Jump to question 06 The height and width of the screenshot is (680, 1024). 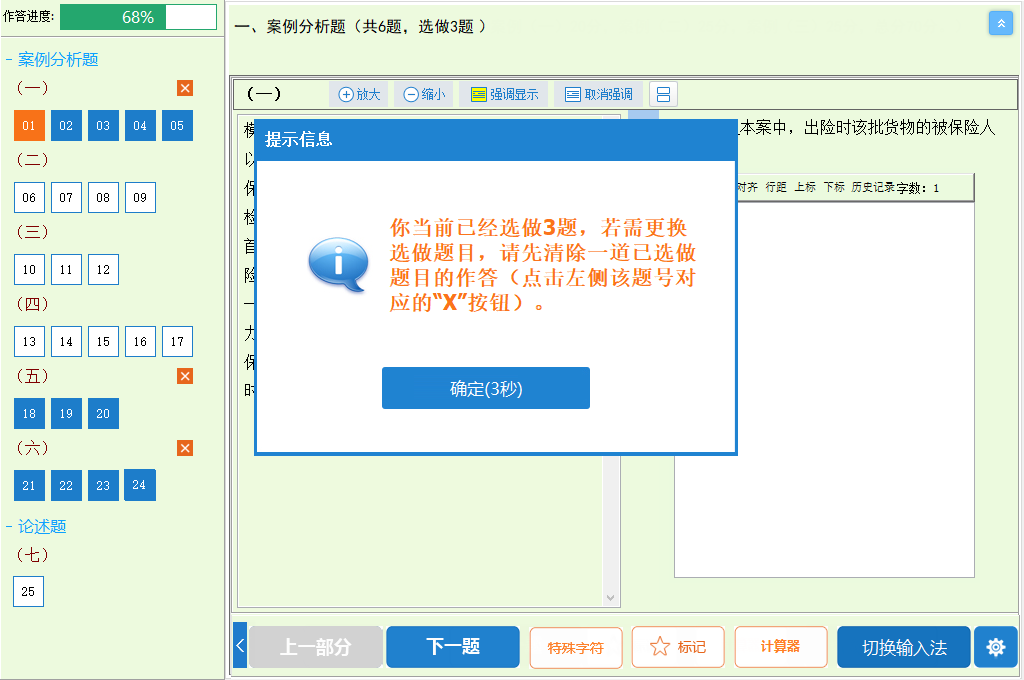coord(29,198)
